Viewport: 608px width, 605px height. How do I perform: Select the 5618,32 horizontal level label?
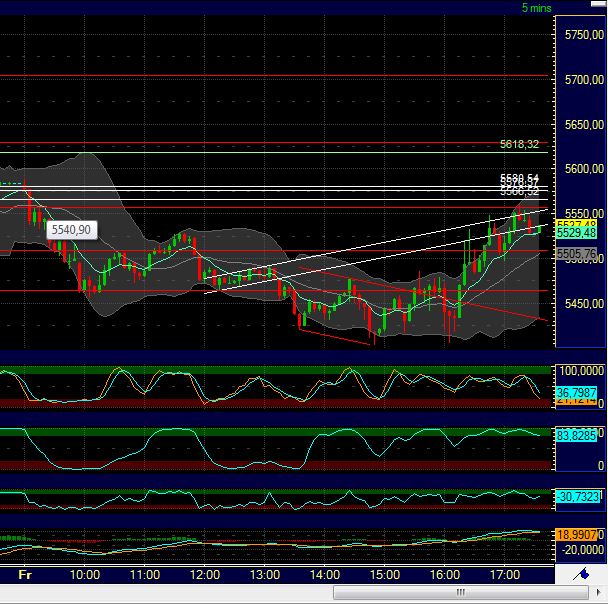(519, 144)
